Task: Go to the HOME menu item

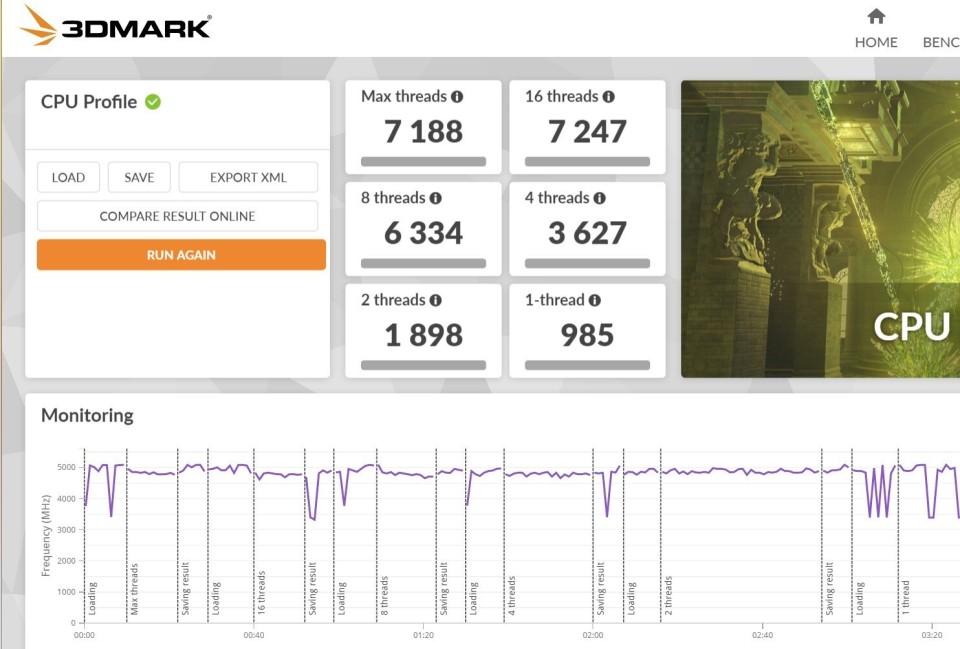Action: [876, 42]
